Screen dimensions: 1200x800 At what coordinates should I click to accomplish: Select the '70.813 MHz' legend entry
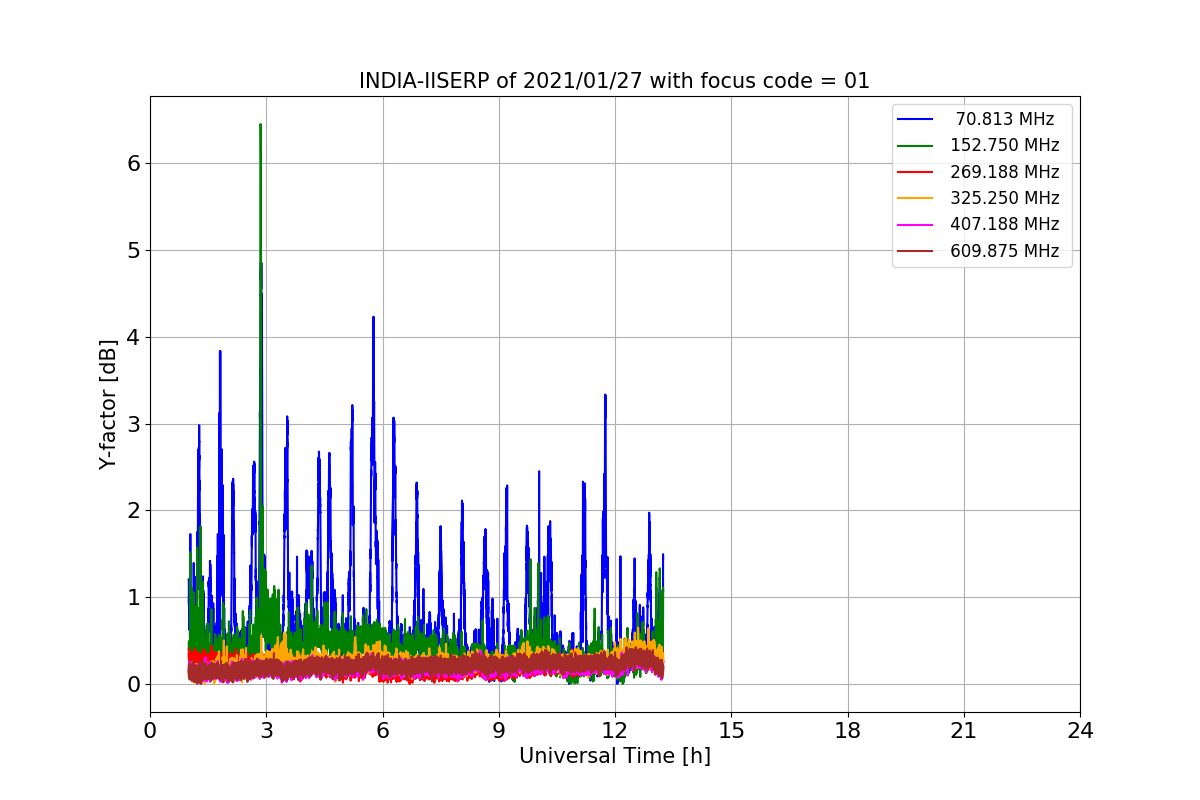pos(1004,119)
